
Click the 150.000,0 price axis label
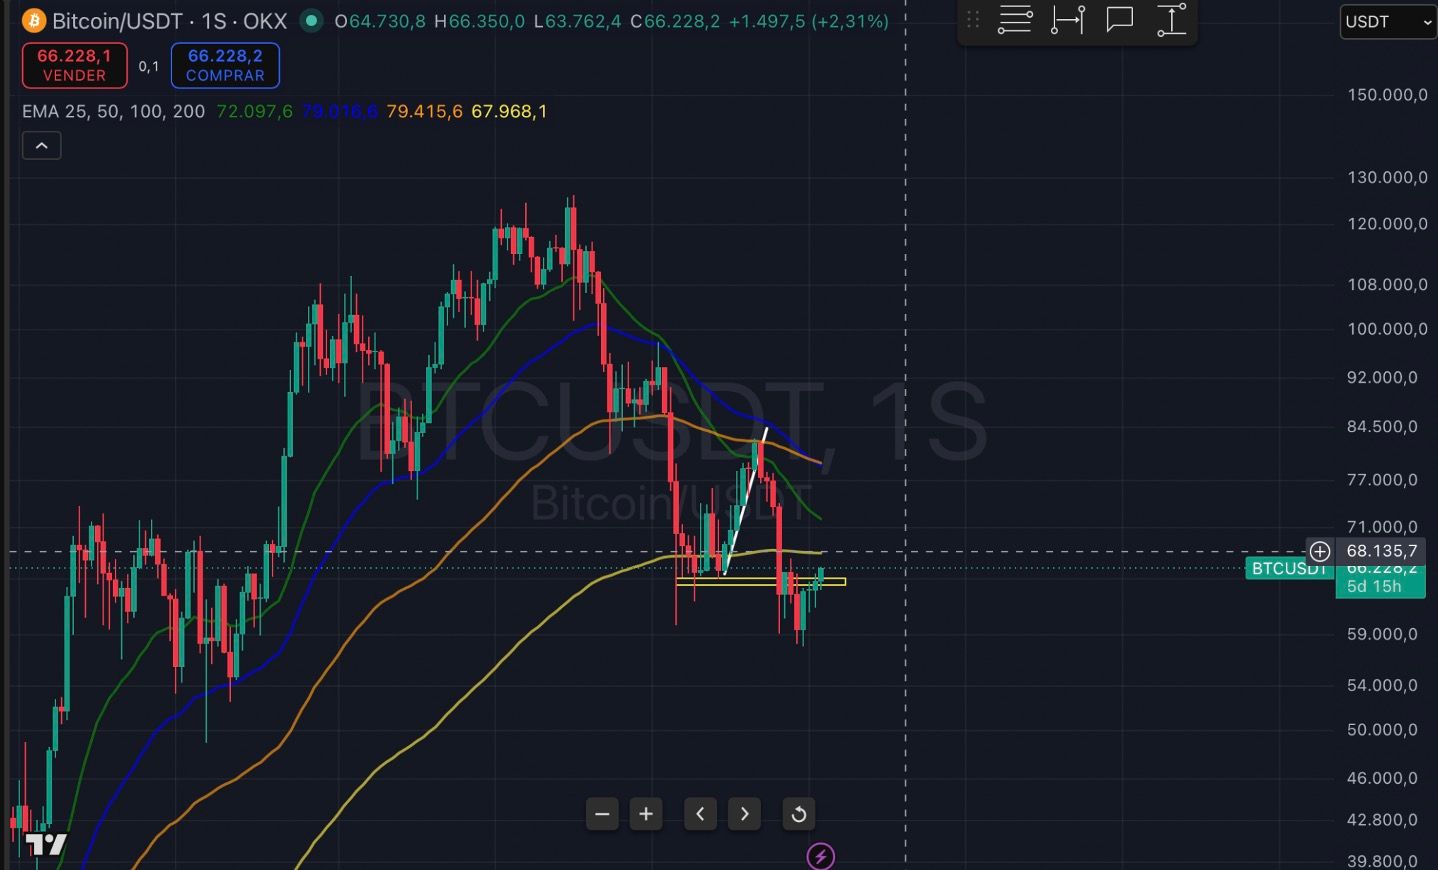(x=1387, y=95)
